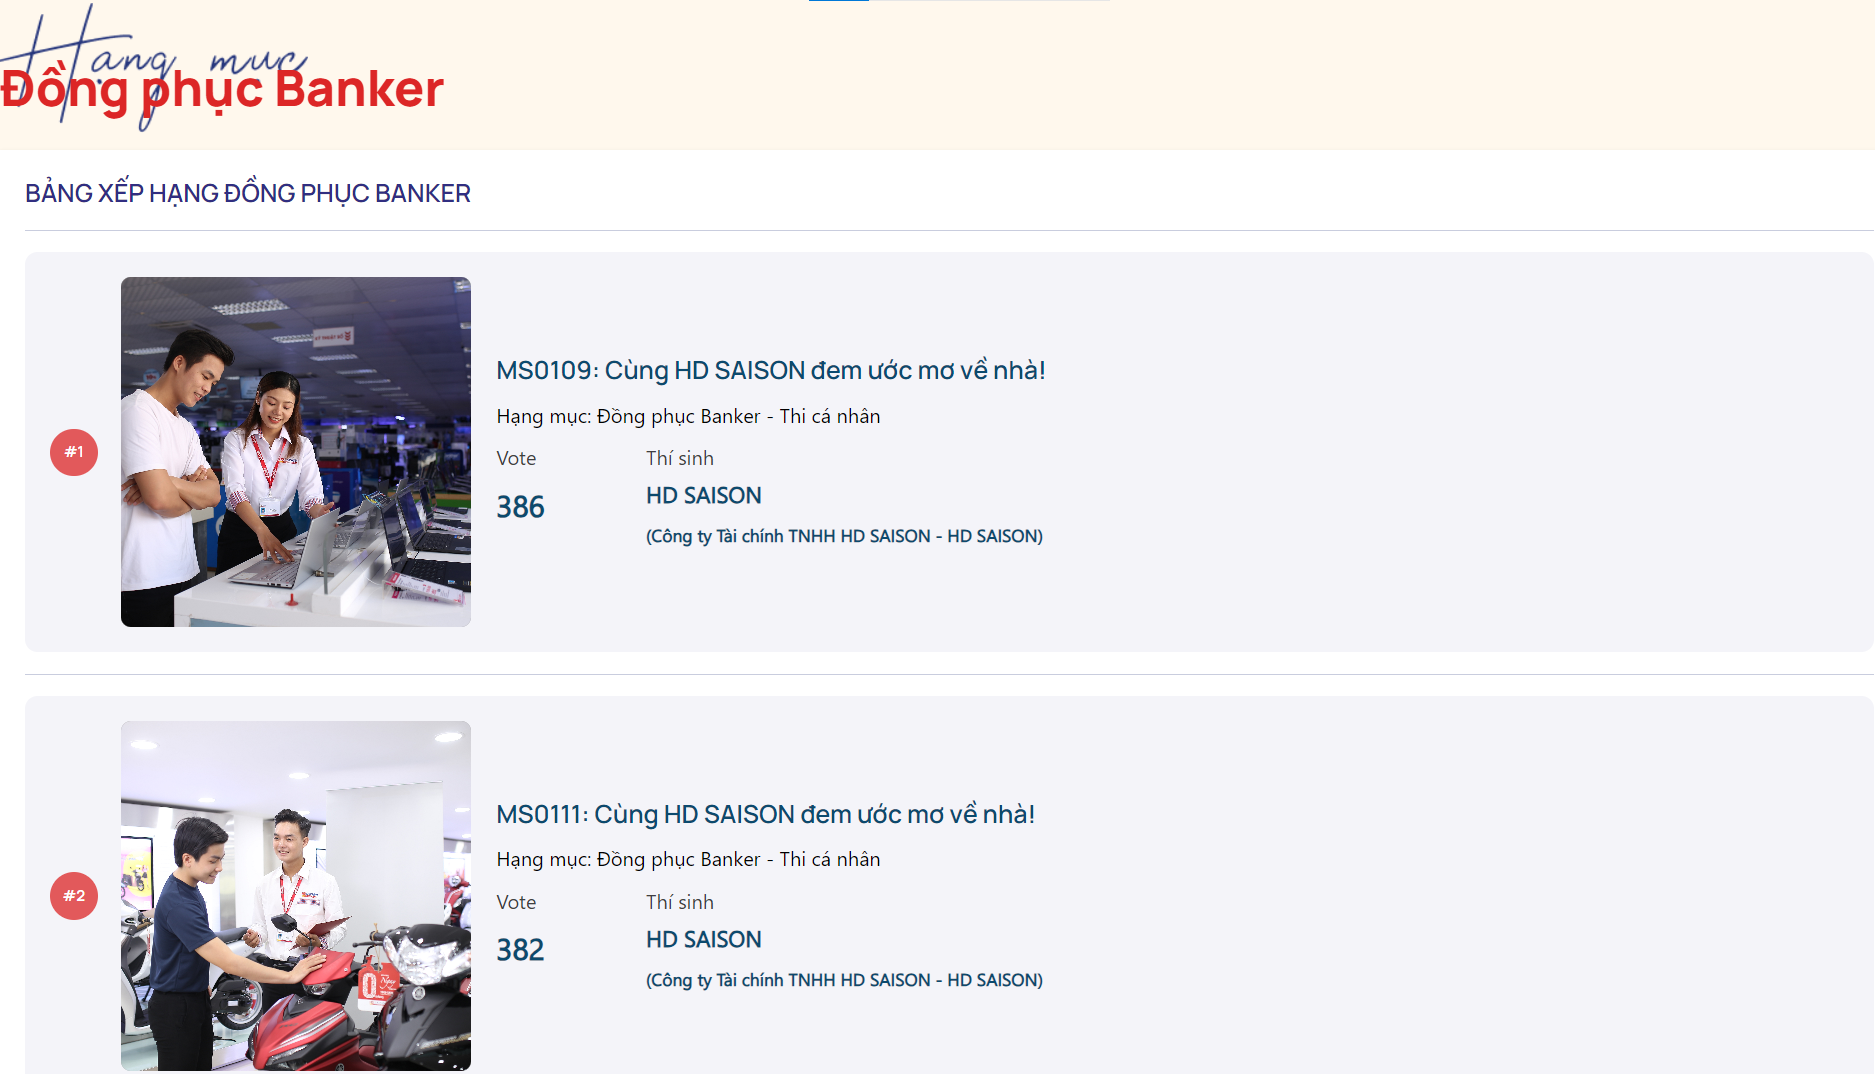1875x1074 pixels.
Task: Open the MS0109 entry title link
Action: click(771, 371)
